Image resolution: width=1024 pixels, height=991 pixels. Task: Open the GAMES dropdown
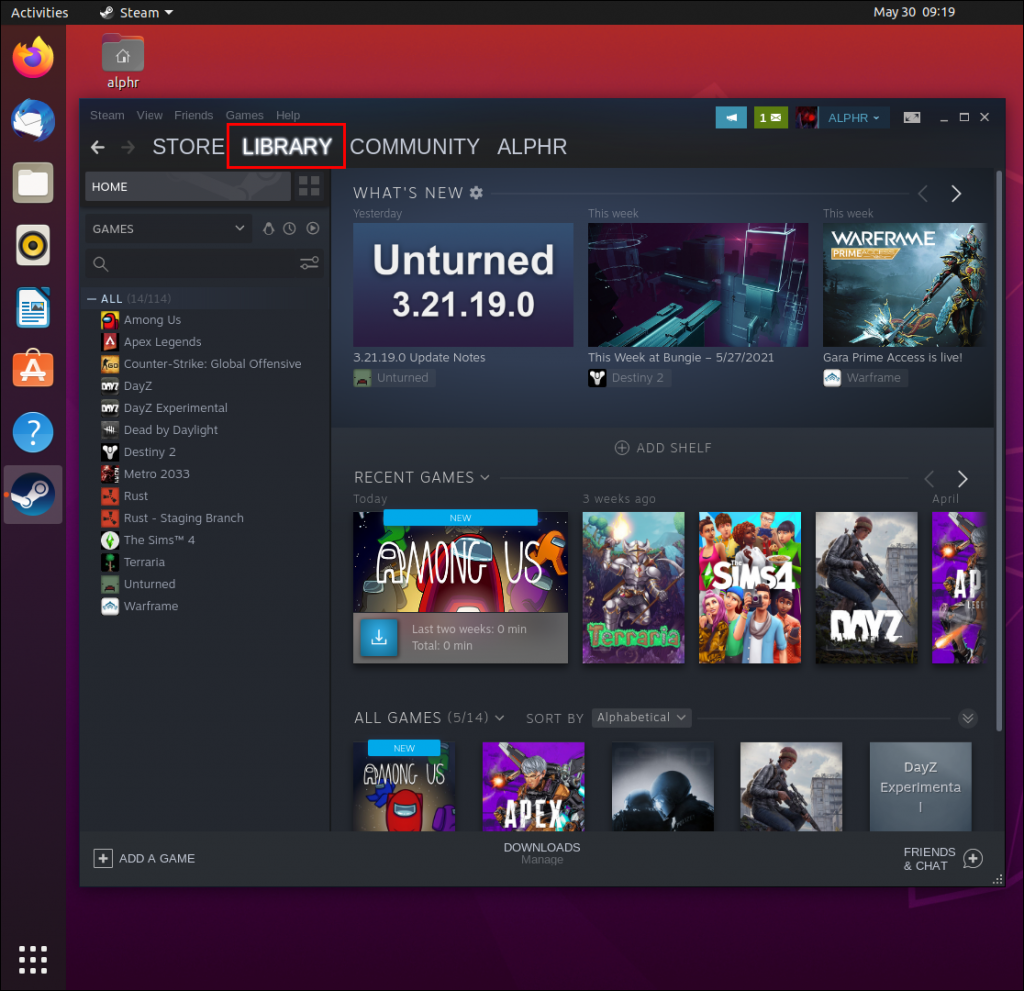(167, 228)
